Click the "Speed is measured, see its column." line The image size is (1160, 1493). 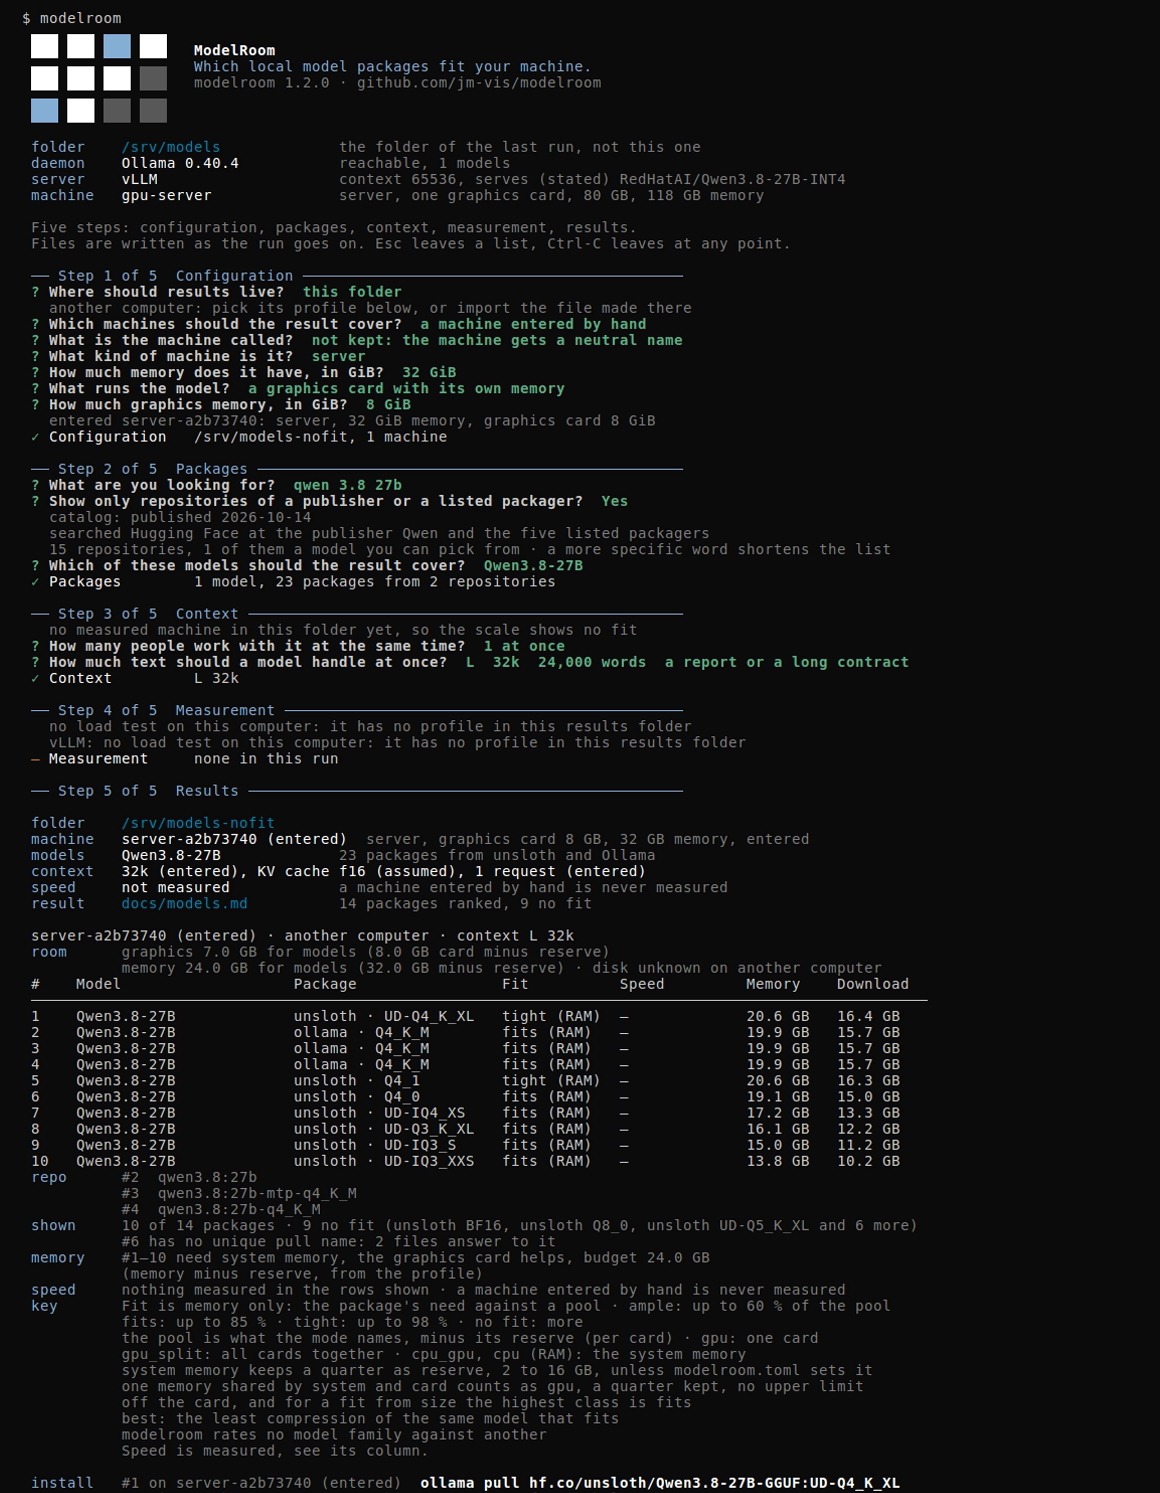tap(275, 1450)
